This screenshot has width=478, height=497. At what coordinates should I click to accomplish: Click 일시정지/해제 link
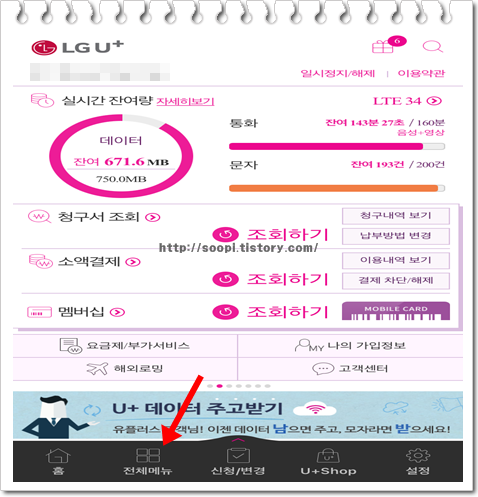[338, 73]
